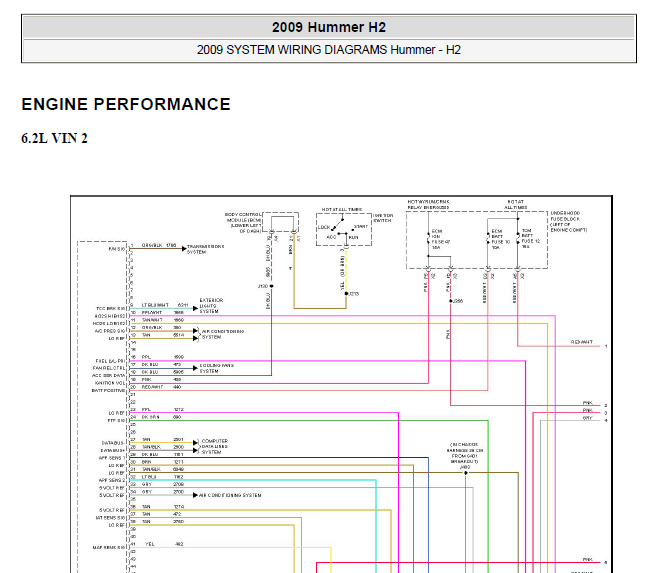Click "AIR CONDITIONING SYSTEM" label beside pin 34
The height and width of the screenshot is (573, 659).
coord(230,496)
